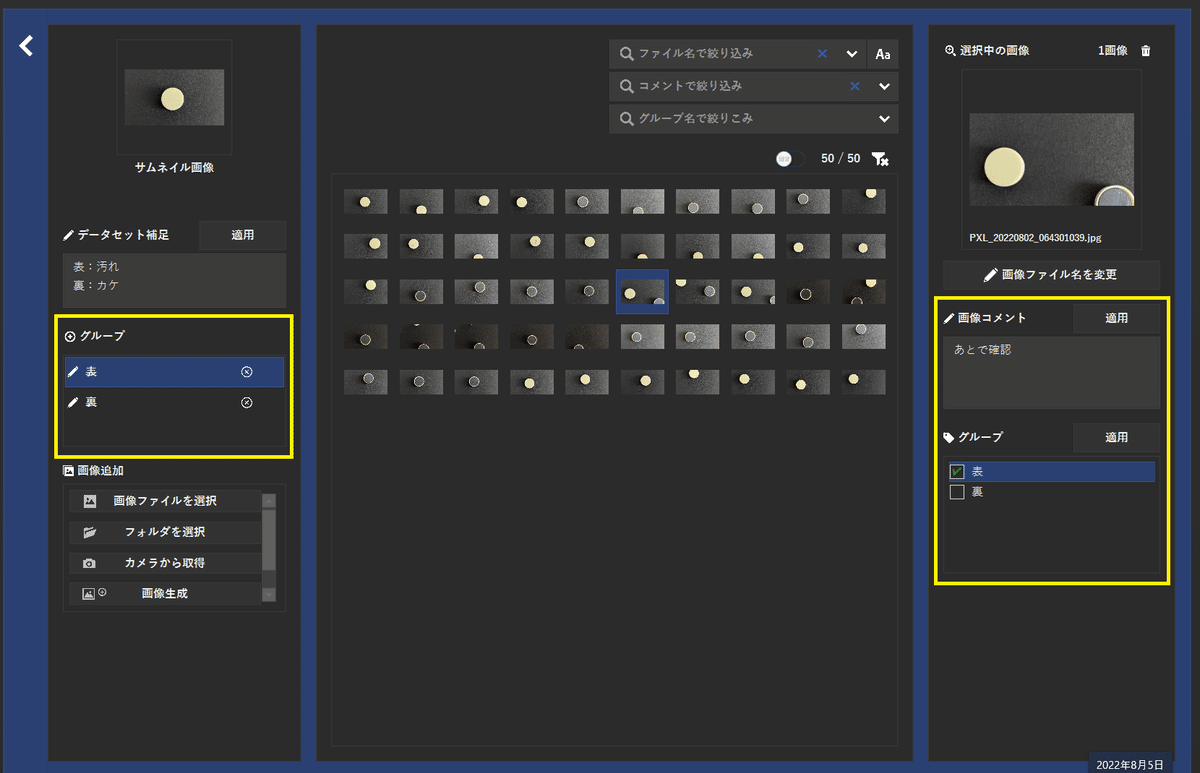Open グループ名で絞りこみ dropdown

tap(884, 119)
